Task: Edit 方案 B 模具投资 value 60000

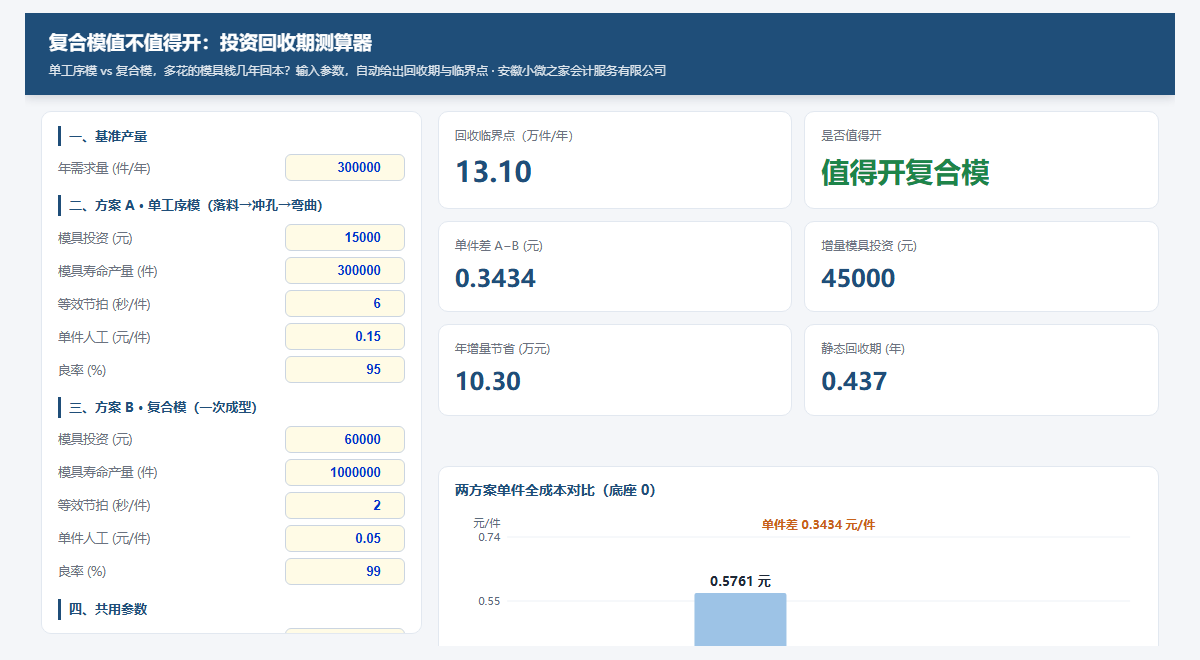Action: 345,440
